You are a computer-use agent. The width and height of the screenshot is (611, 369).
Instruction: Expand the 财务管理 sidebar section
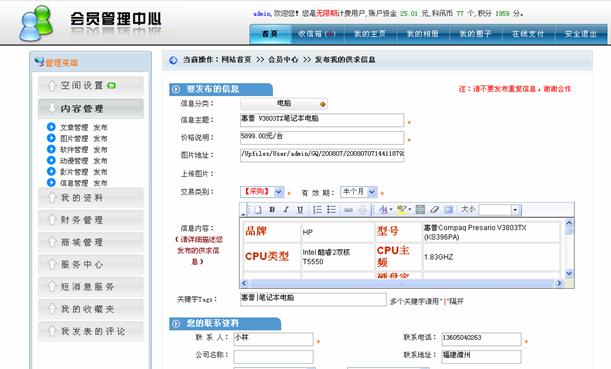pos(91,220)
